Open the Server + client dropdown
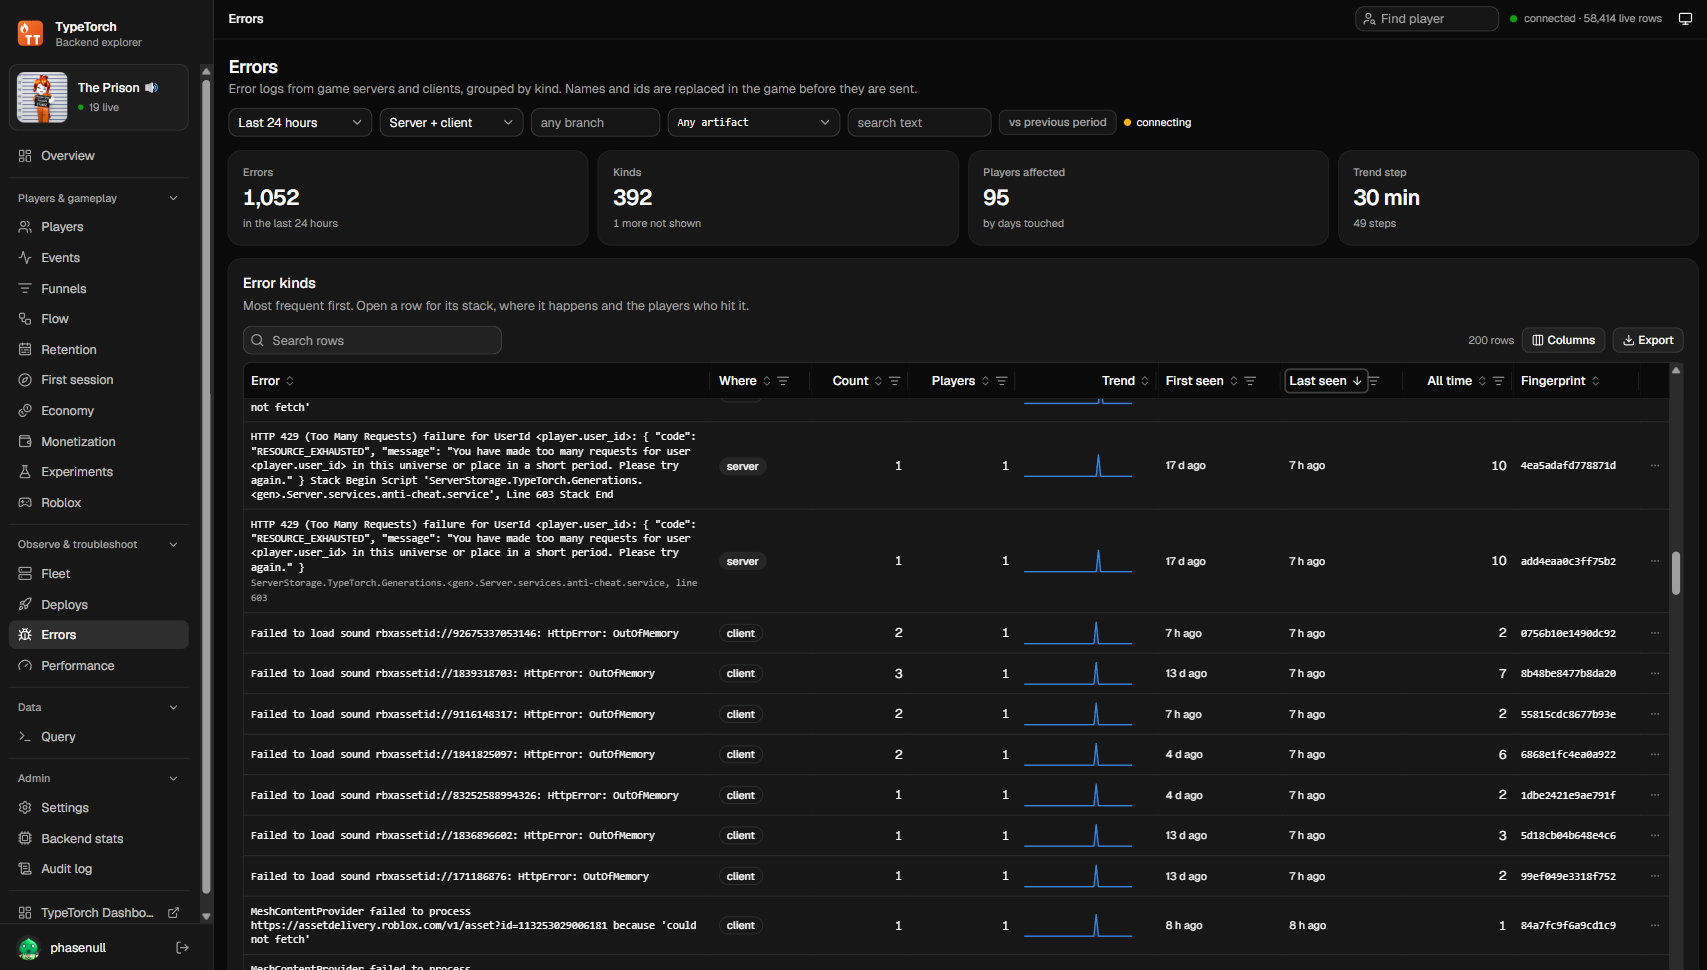 451,122
